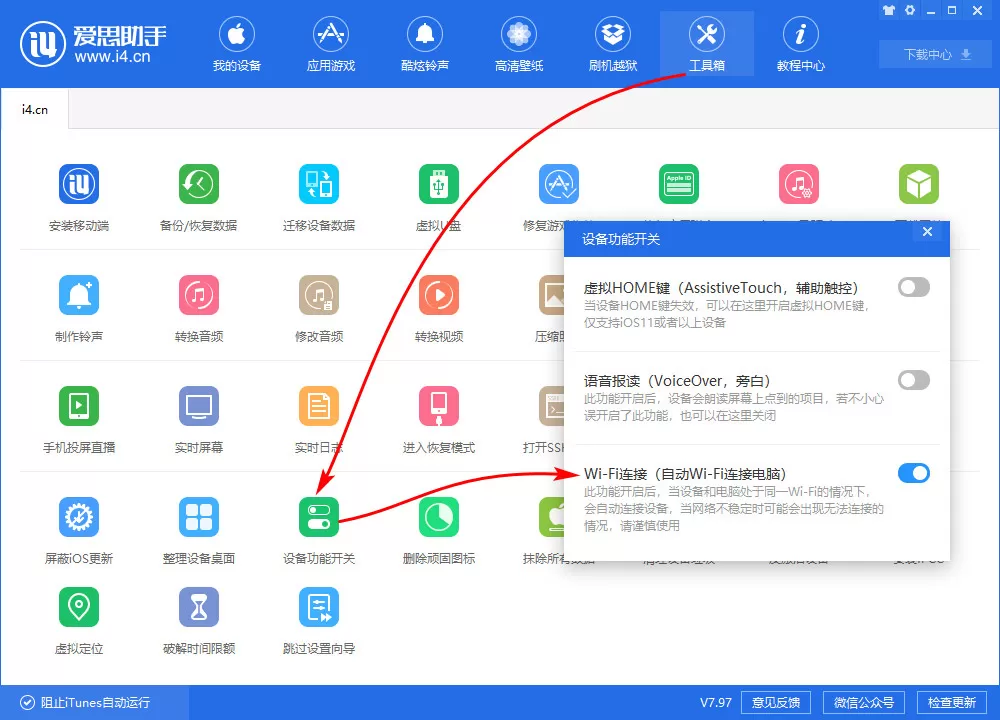
Task: Click the 检查更新 button
Action: pyautogui.click(x=952, y=702)
